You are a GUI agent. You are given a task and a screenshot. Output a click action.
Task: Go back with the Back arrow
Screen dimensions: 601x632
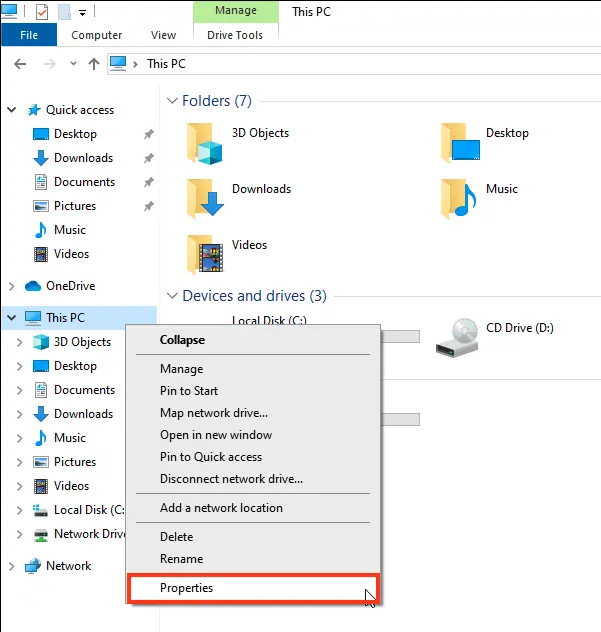(20, 64)
